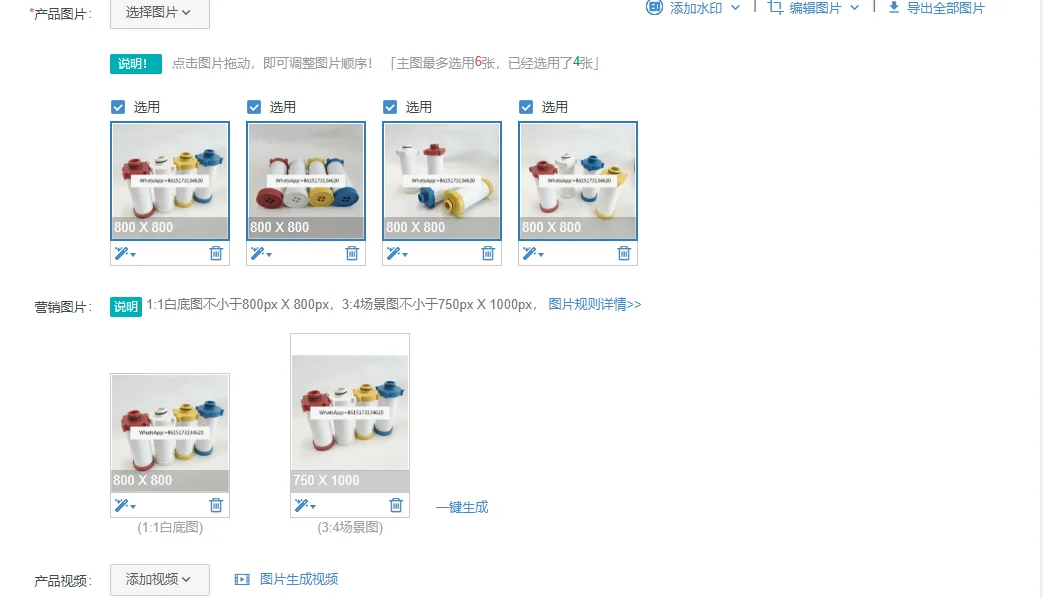Click the 一键生成 link

coord(462,507)
